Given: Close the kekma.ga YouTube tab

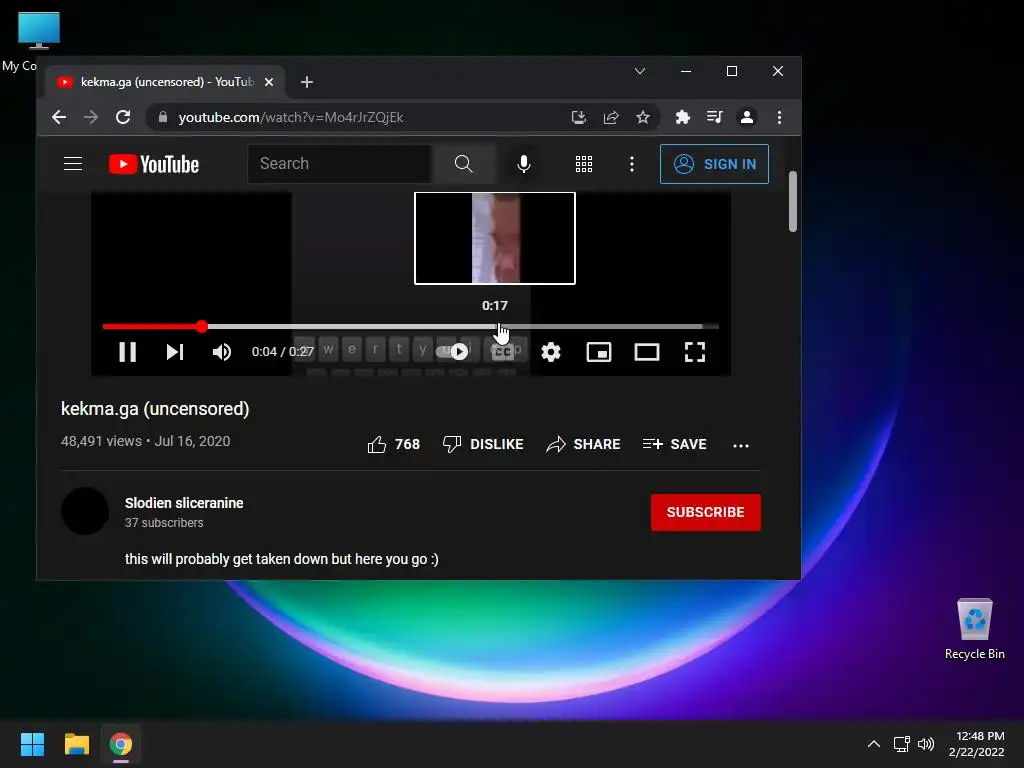Looking at the screenshot, I should pyautogui.click(x=269, y=82).
